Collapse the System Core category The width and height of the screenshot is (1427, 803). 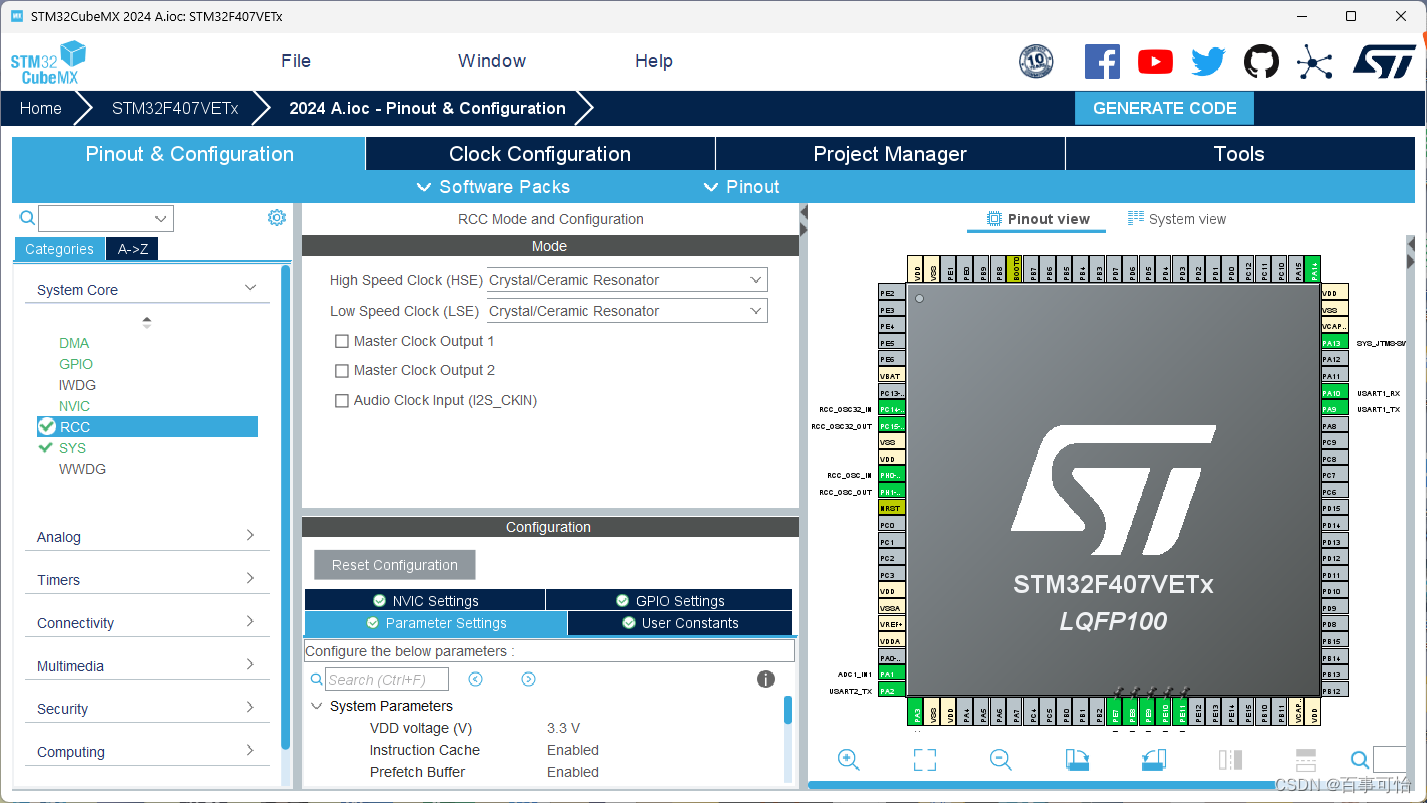[250, 289]
